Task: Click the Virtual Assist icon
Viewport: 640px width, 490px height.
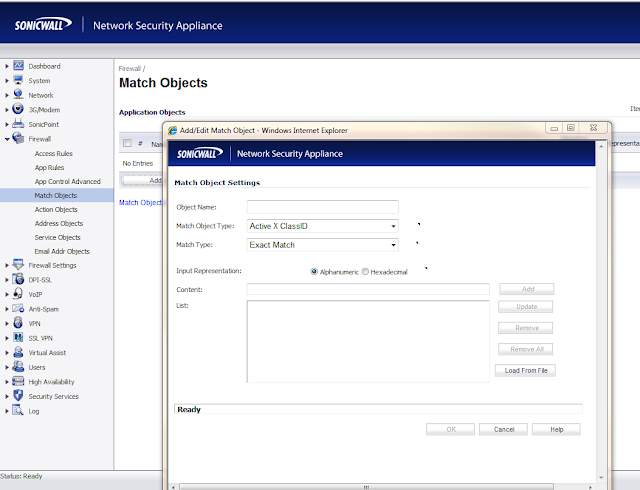Action: [18, 352]
